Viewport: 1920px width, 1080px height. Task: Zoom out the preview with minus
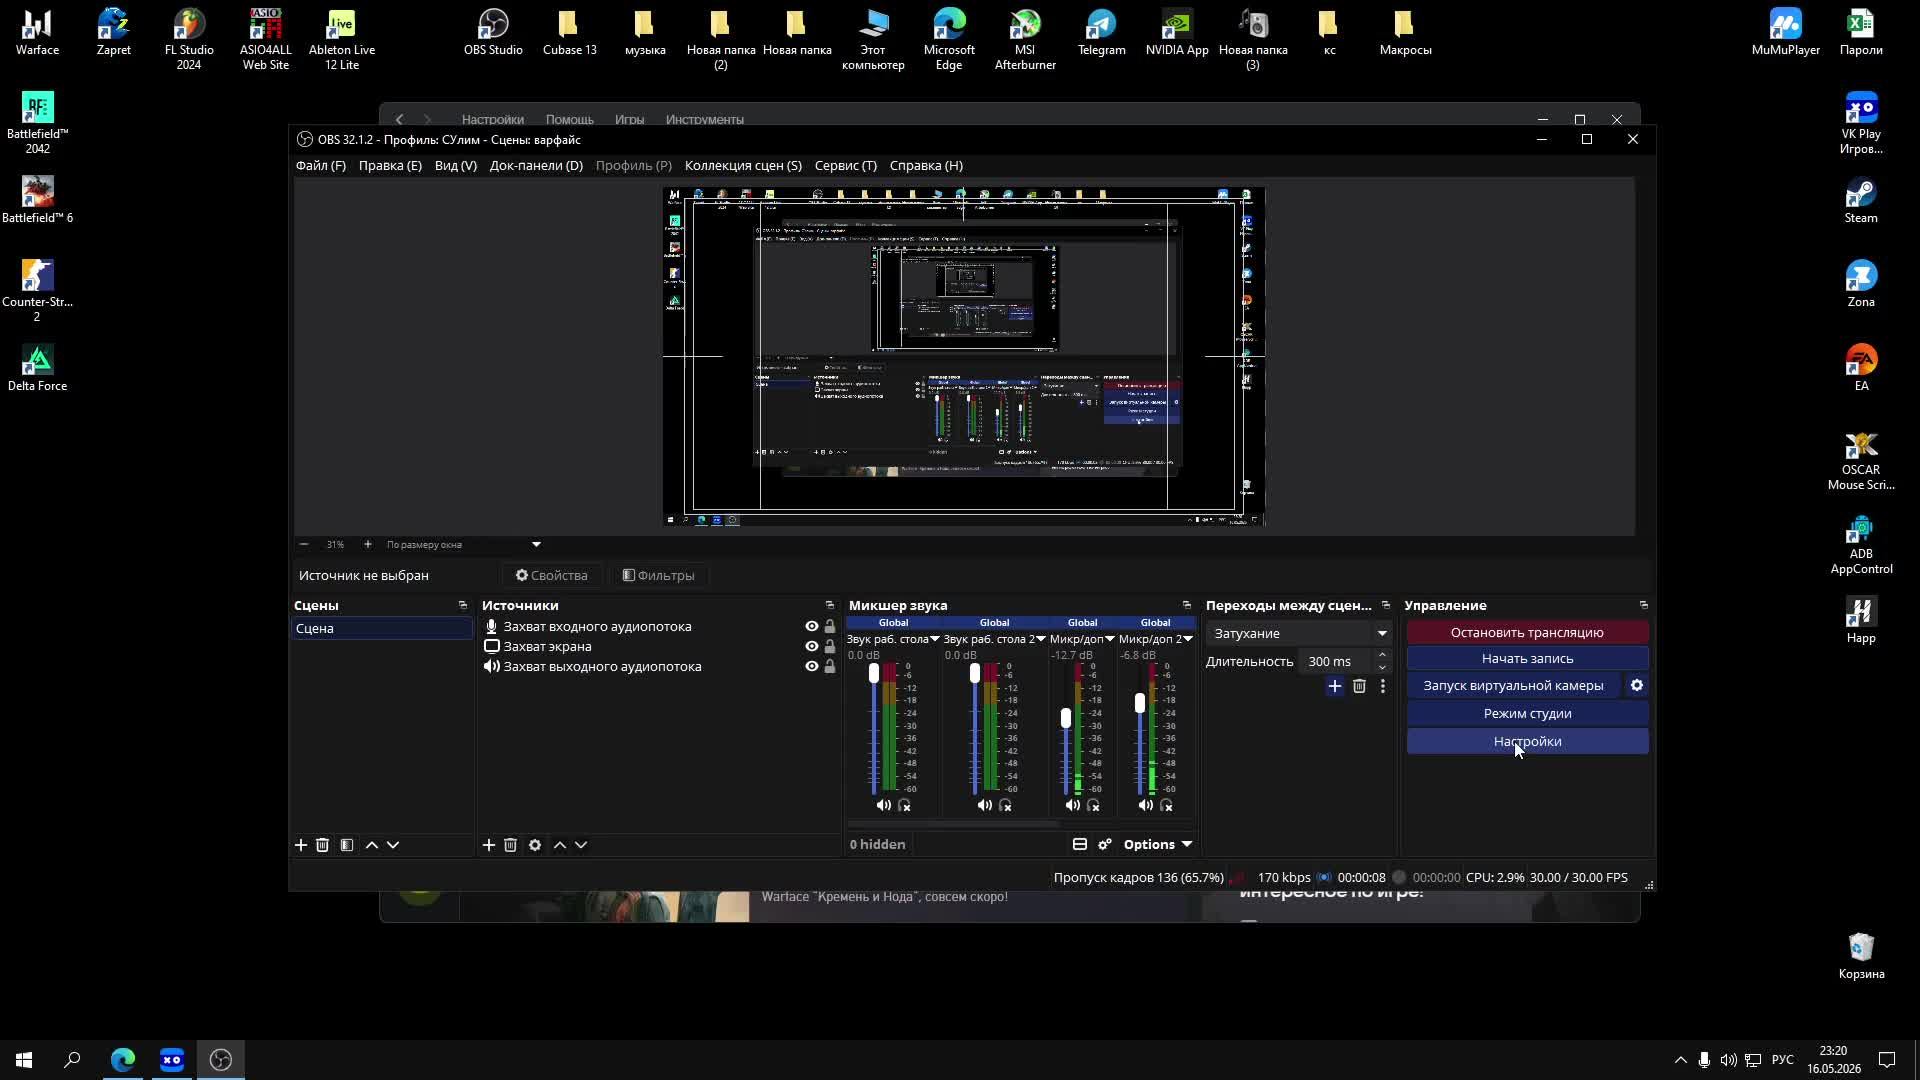click(304, 544)
